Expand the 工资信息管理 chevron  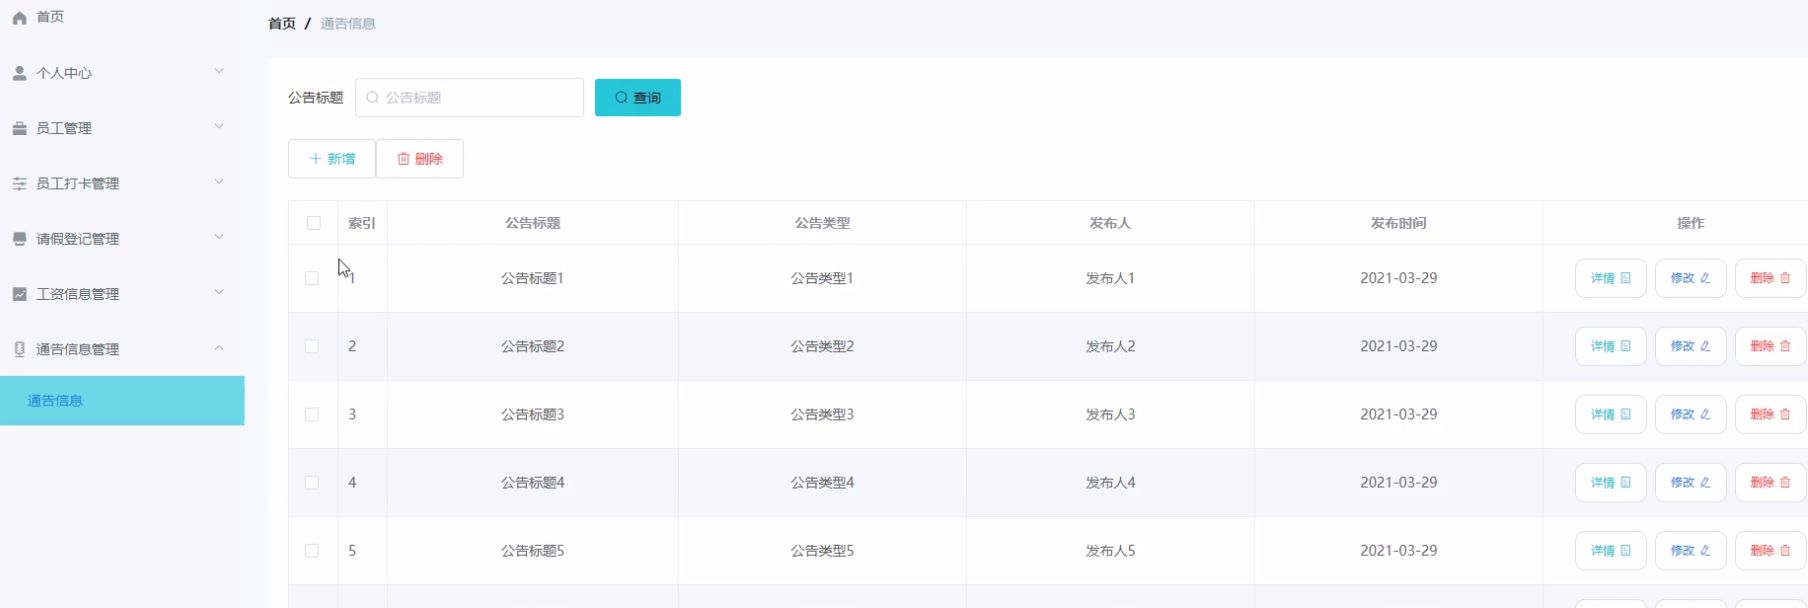[x=219, y=292]
